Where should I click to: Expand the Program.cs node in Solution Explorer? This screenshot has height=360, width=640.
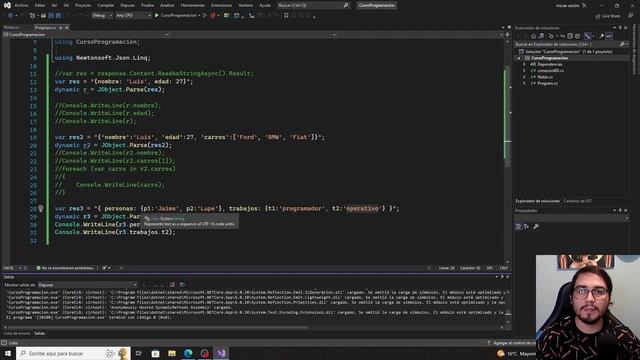click(524, 83)
